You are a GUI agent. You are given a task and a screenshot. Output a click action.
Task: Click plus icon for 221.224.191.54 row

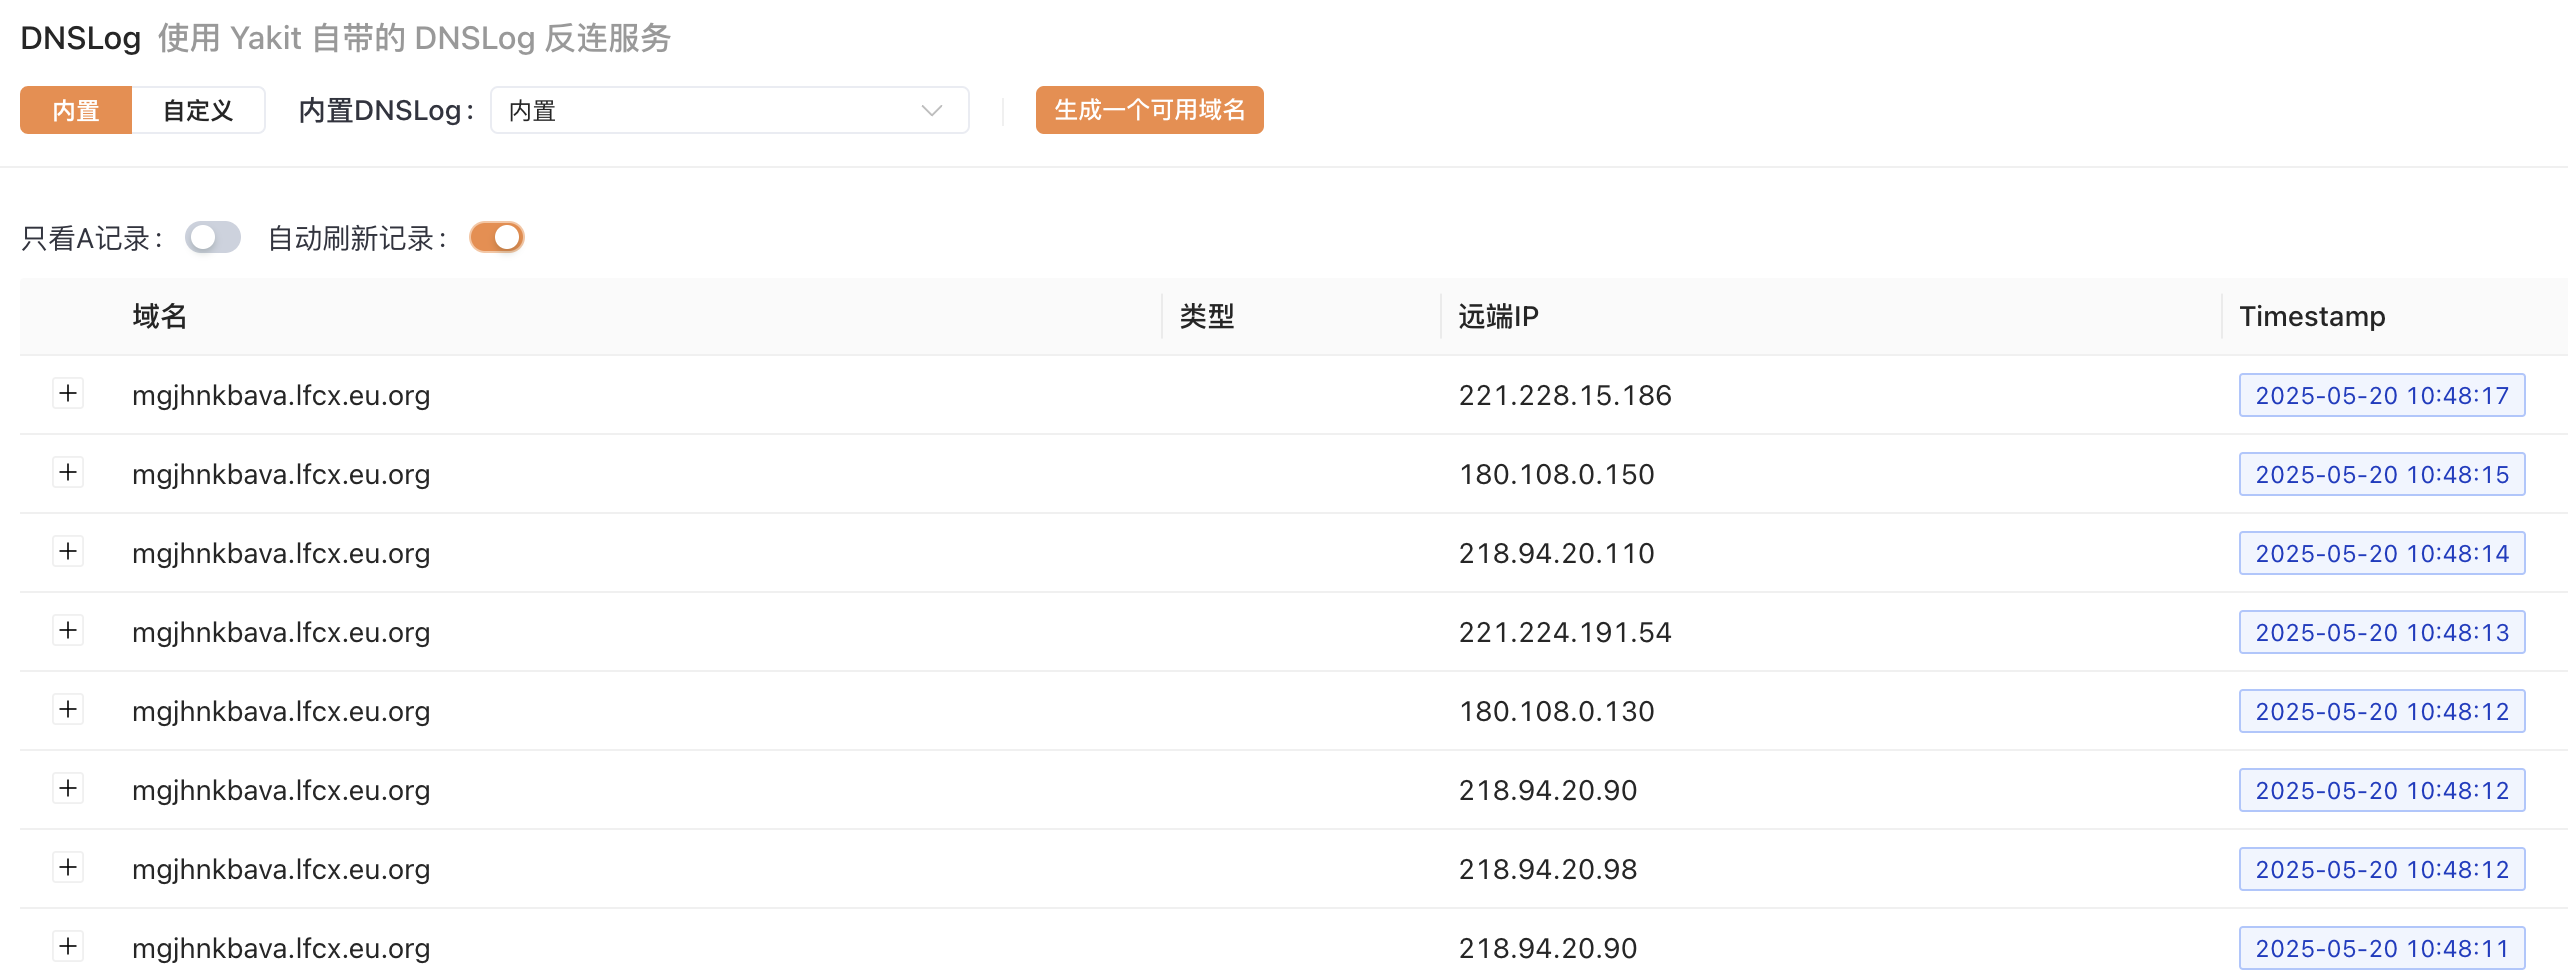click(x=68, y=631)
